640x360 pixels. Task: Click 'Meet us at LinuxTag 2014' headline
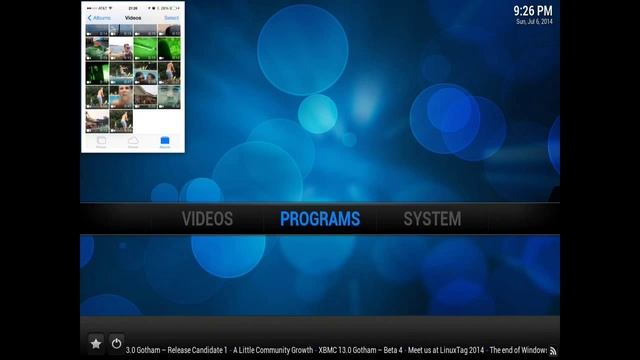446,350
